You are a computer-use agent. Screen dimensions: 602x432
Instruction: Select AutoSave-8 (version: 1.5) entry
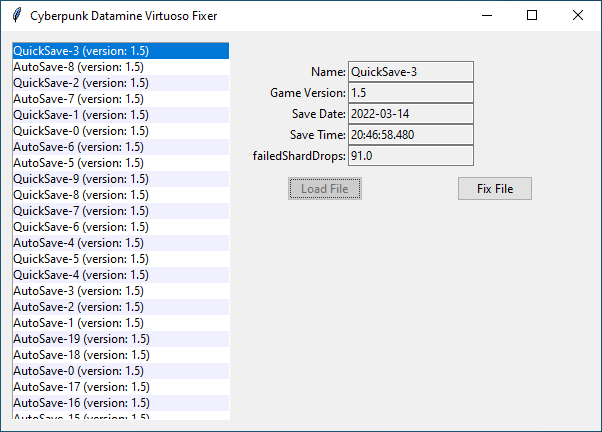(121, 67)
